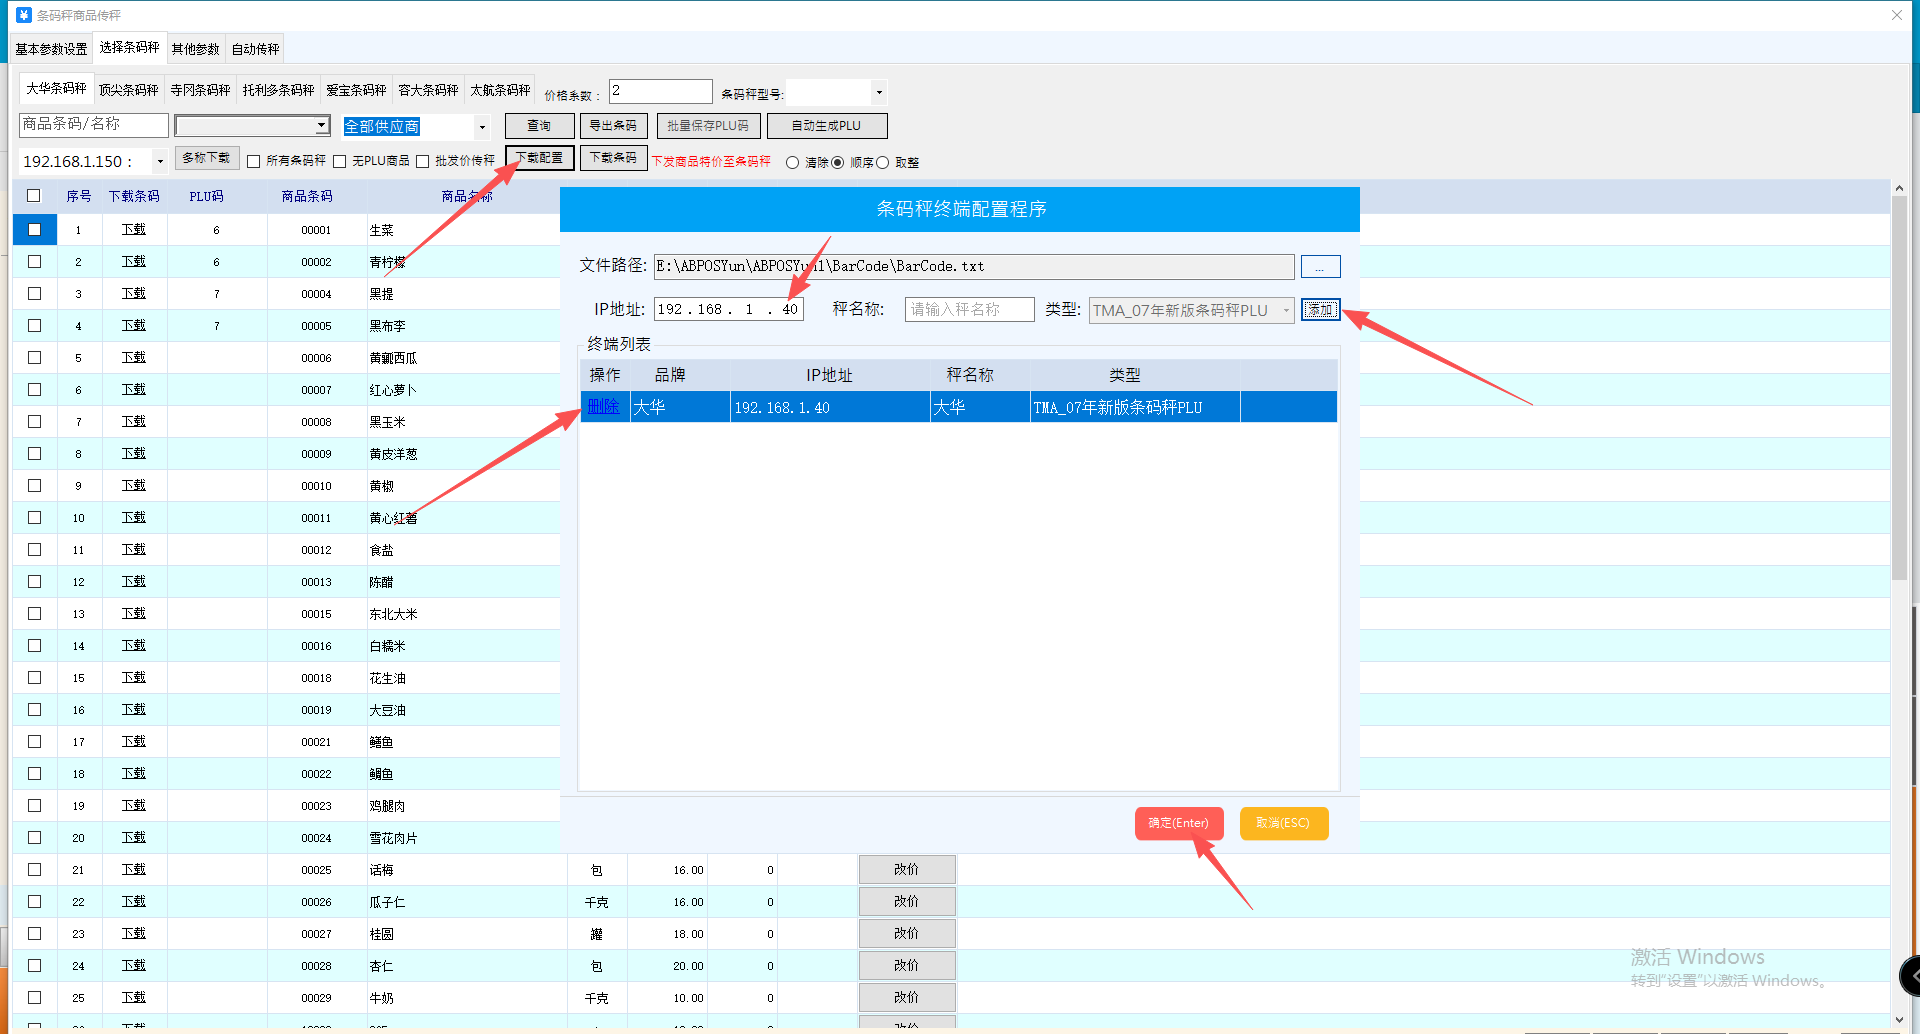
Task: Tick the 批发价传秤 checkbox
Action: click(423, 162)
